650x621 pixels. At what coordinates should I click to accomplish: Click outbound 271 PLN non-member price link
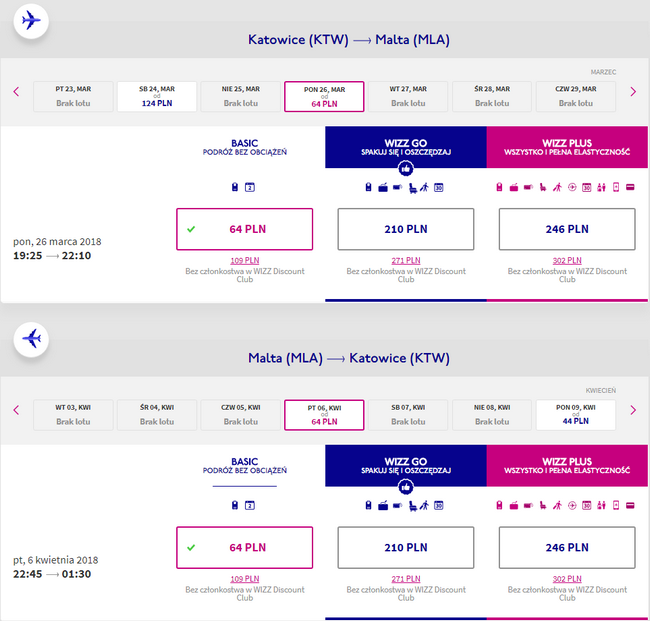click(x=406, y=260)
